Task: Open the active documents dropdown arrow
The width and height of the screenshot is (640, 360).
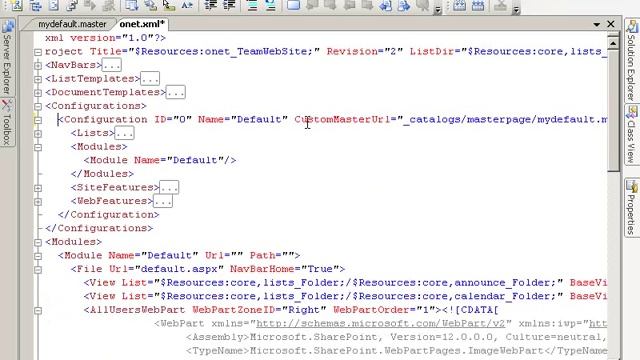Action: pos(596,24)
